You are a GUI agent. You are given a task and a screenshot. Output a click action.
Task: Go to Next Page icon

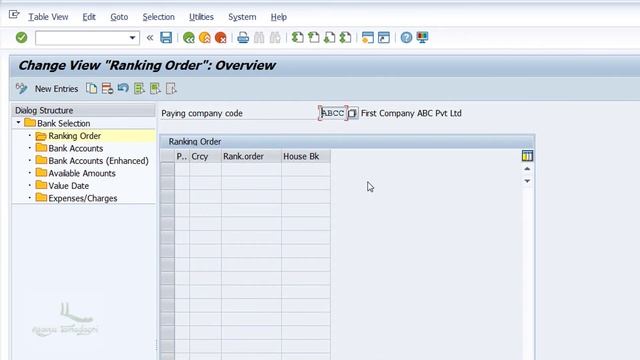pos(329,38)
